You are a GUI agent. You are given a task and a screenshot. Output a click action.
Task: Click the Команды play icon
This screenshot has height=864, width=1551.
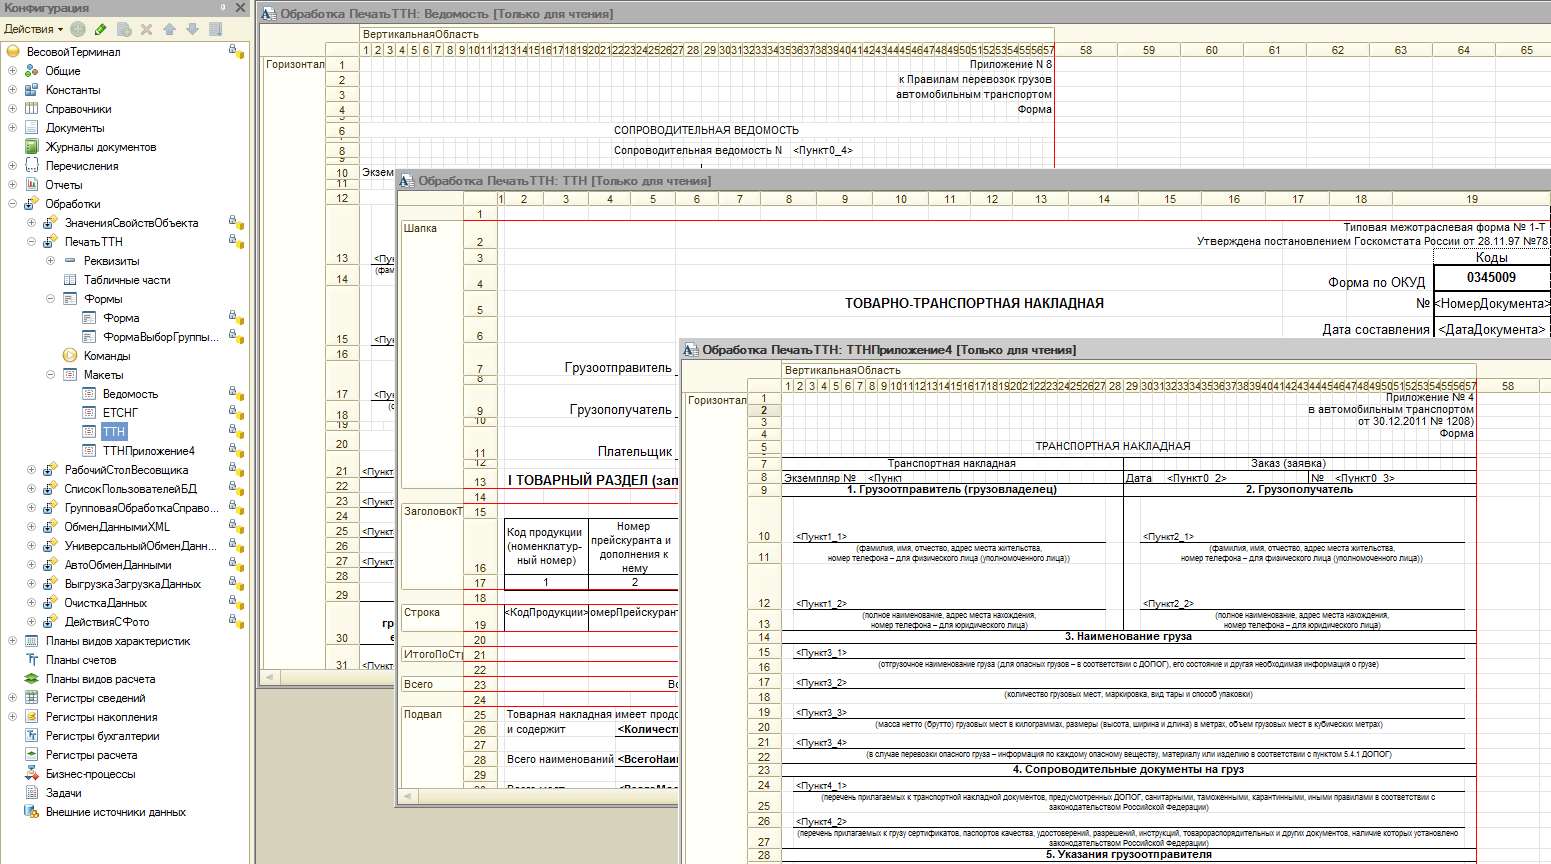70,355
